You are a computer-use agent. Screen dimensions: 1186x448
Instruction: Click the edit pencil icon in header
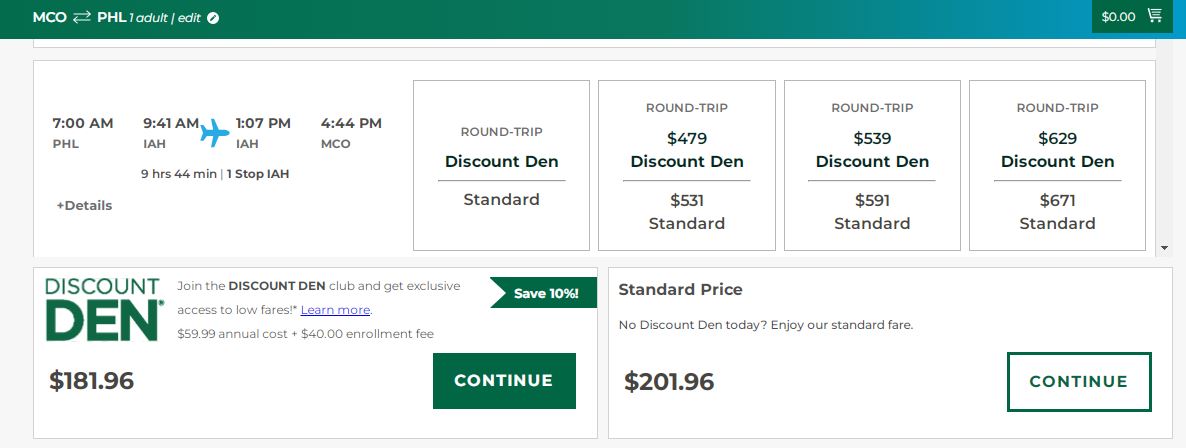pos(214,18)
